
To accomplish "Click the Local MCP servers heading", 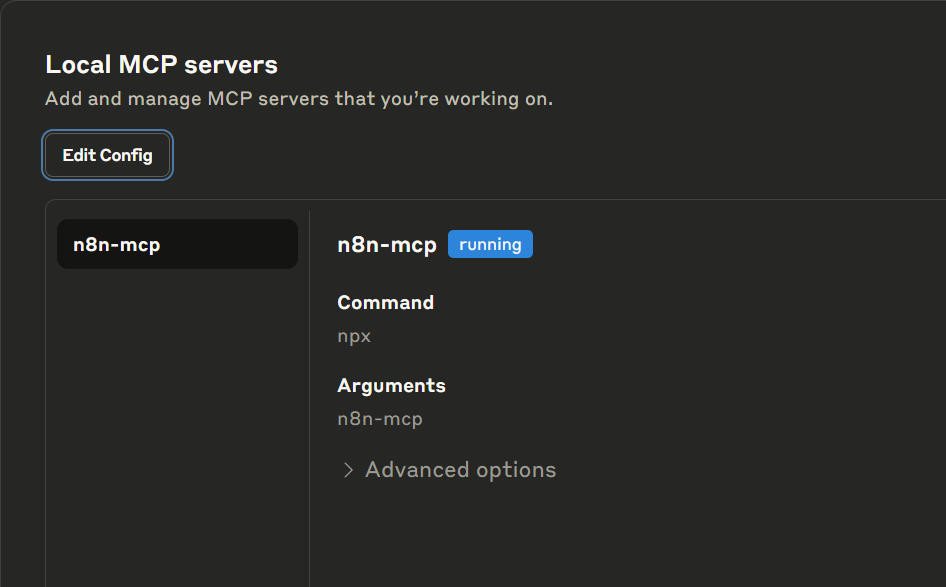I will [162, 65].
